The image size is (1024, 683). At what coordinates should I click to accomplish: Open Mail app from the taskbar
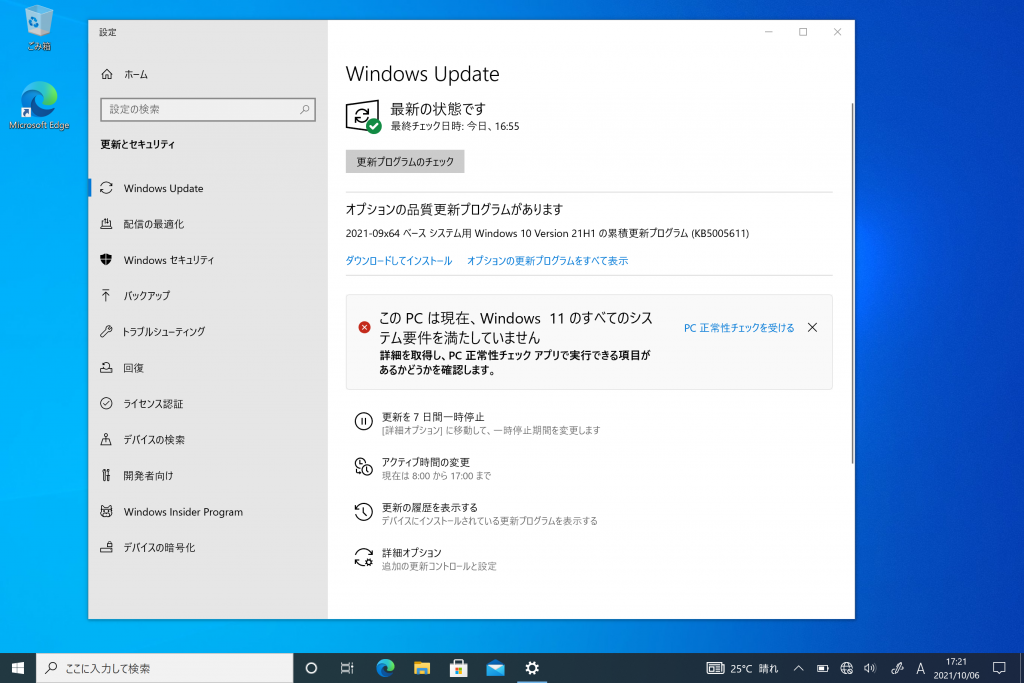coord(496,668)
